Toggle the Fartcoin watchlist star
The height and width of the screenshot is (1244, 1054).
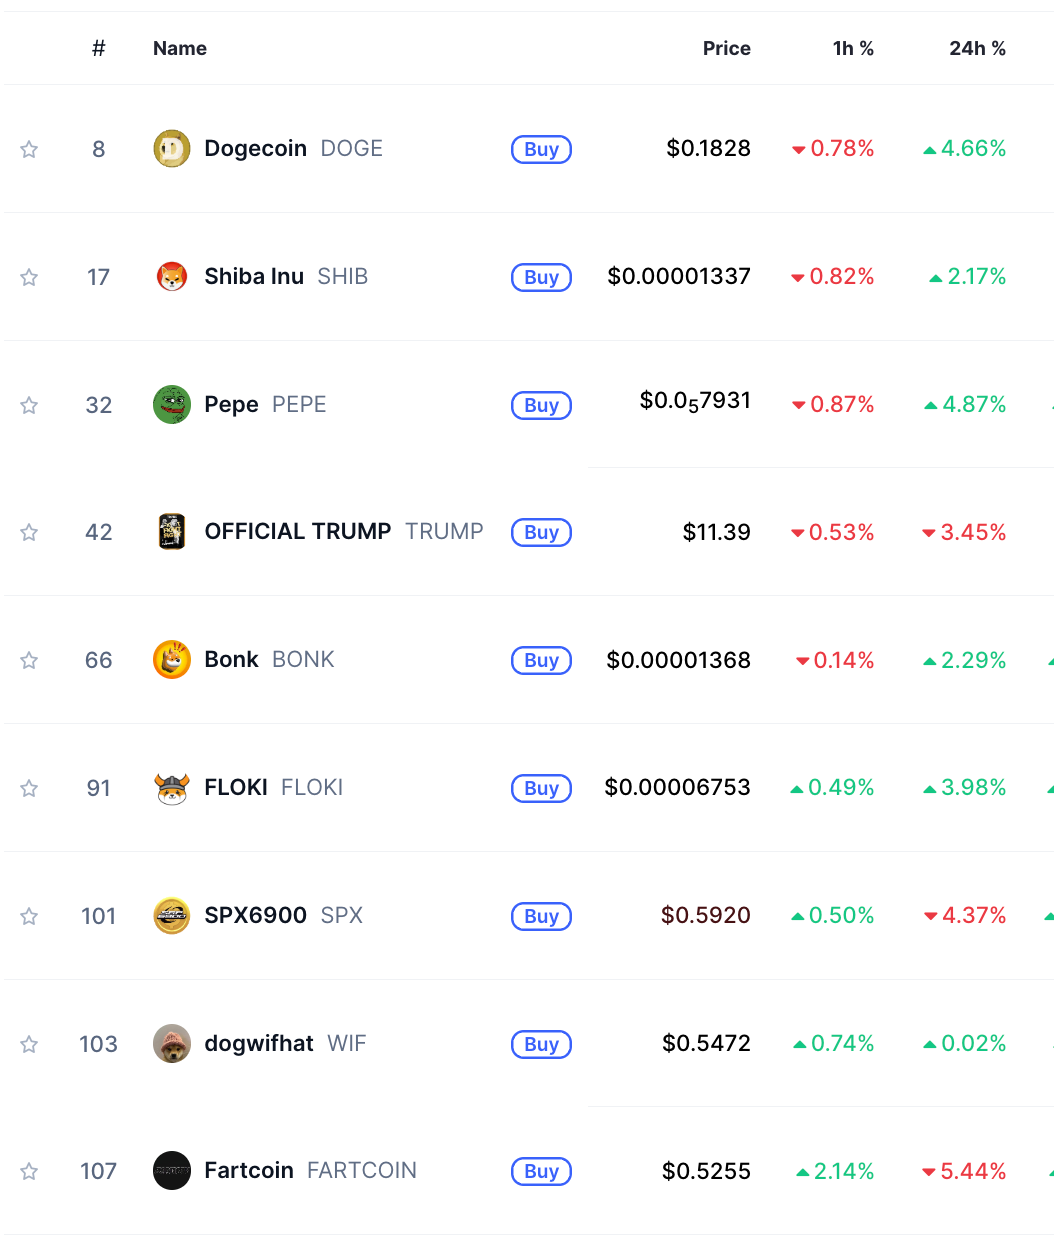pos(29,1171)
